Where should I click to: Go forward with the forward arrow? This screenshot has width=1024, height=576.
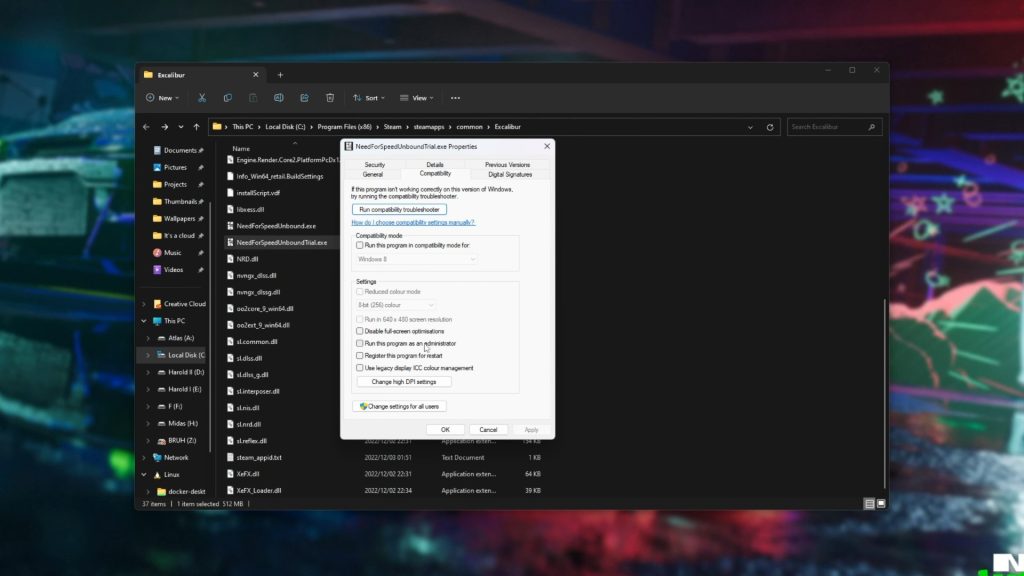pyautogui.click(x=165, y=127)
